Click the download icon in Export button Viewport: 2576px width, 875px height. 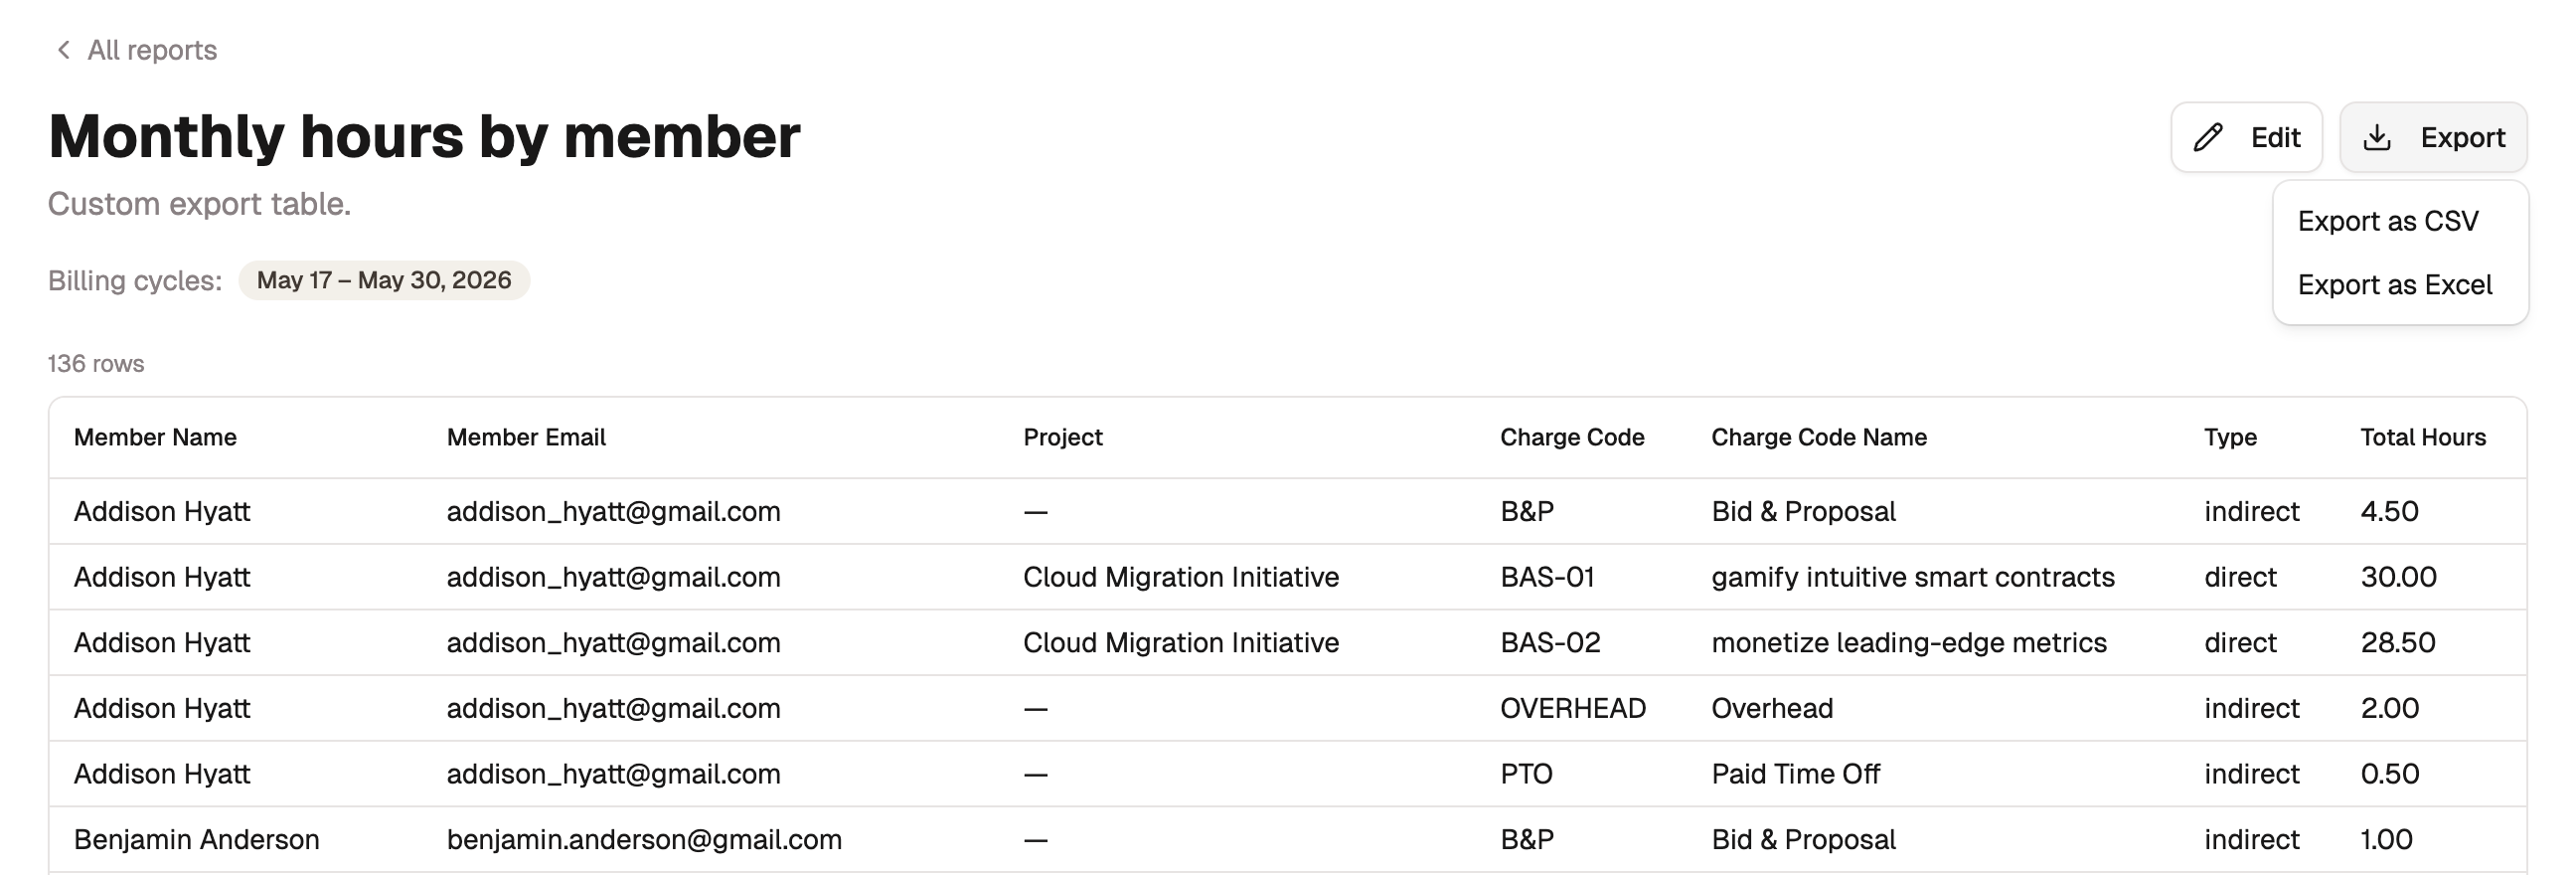coord(2377,137)
